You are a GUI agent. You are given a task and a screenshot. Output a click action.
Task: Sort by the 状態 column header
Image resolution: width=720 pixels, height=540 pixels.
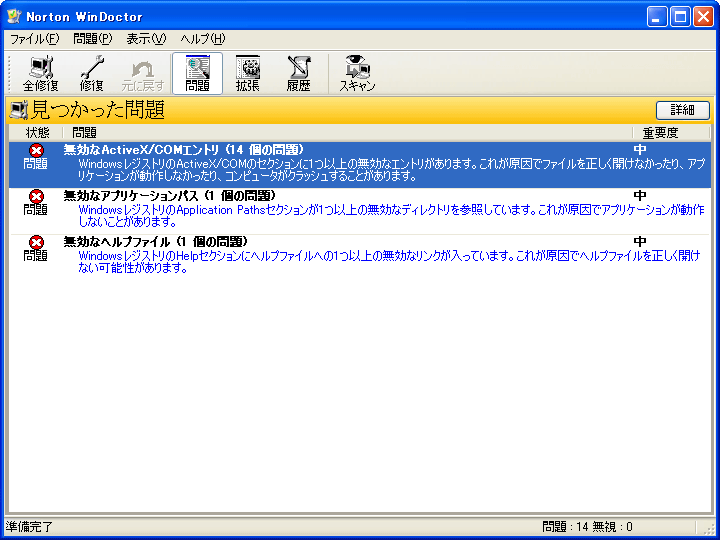pos(37,133)
